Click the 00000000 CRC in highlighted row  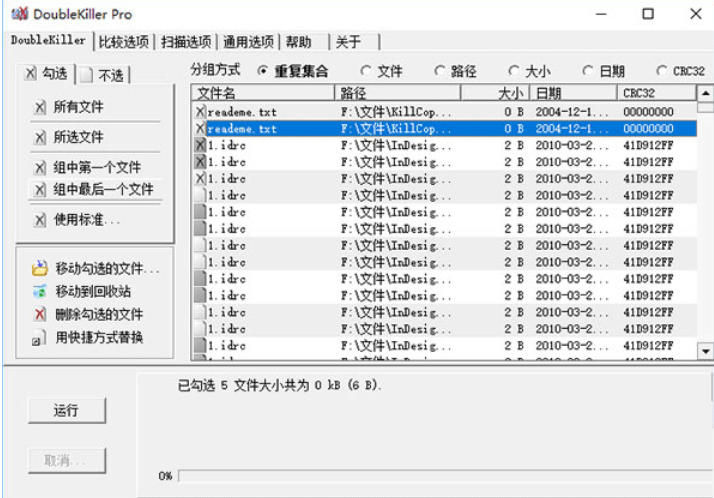click(648, 129)
